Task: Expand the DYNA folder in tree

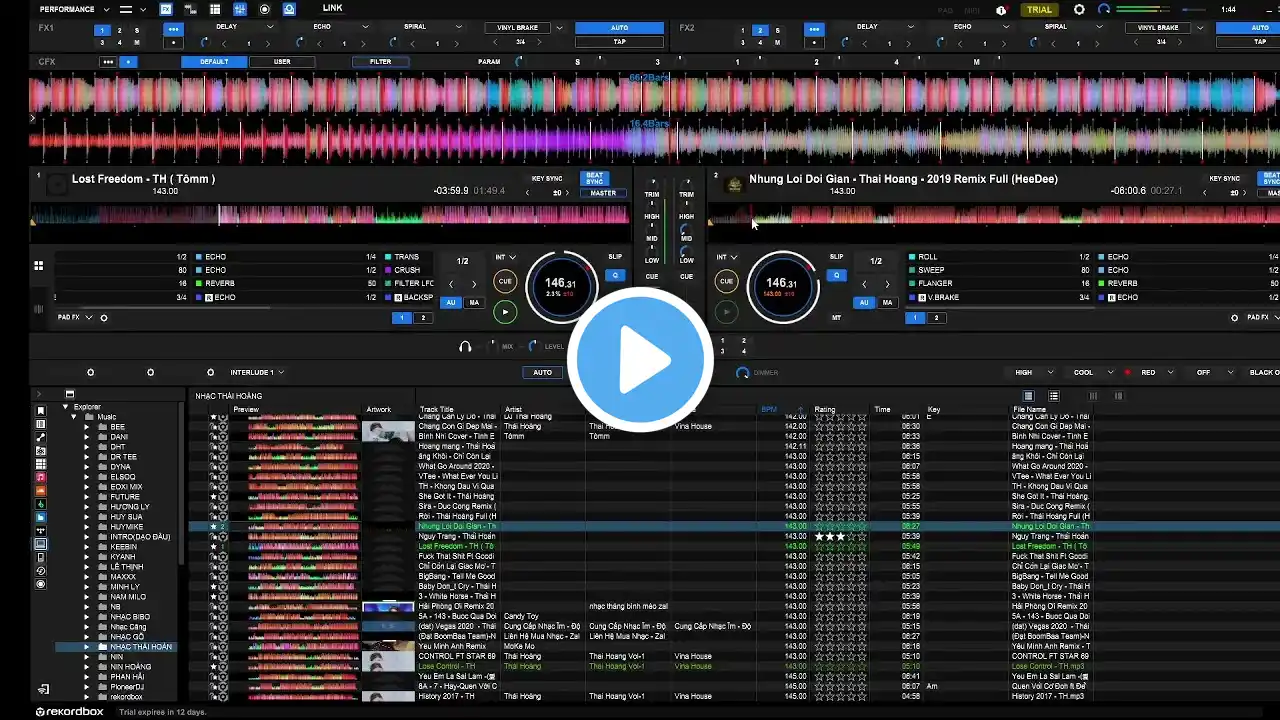Action: point(86,467)
